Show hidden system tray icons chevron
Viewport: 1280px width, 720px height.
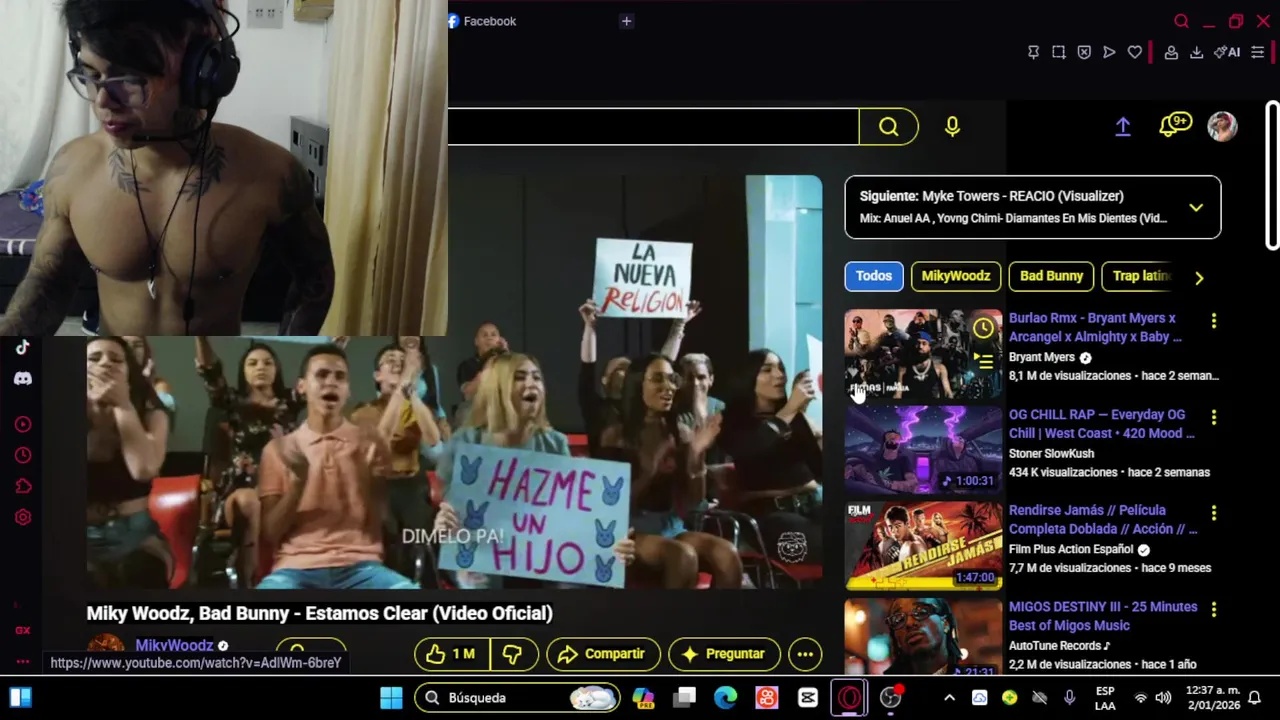coord(949,698)
